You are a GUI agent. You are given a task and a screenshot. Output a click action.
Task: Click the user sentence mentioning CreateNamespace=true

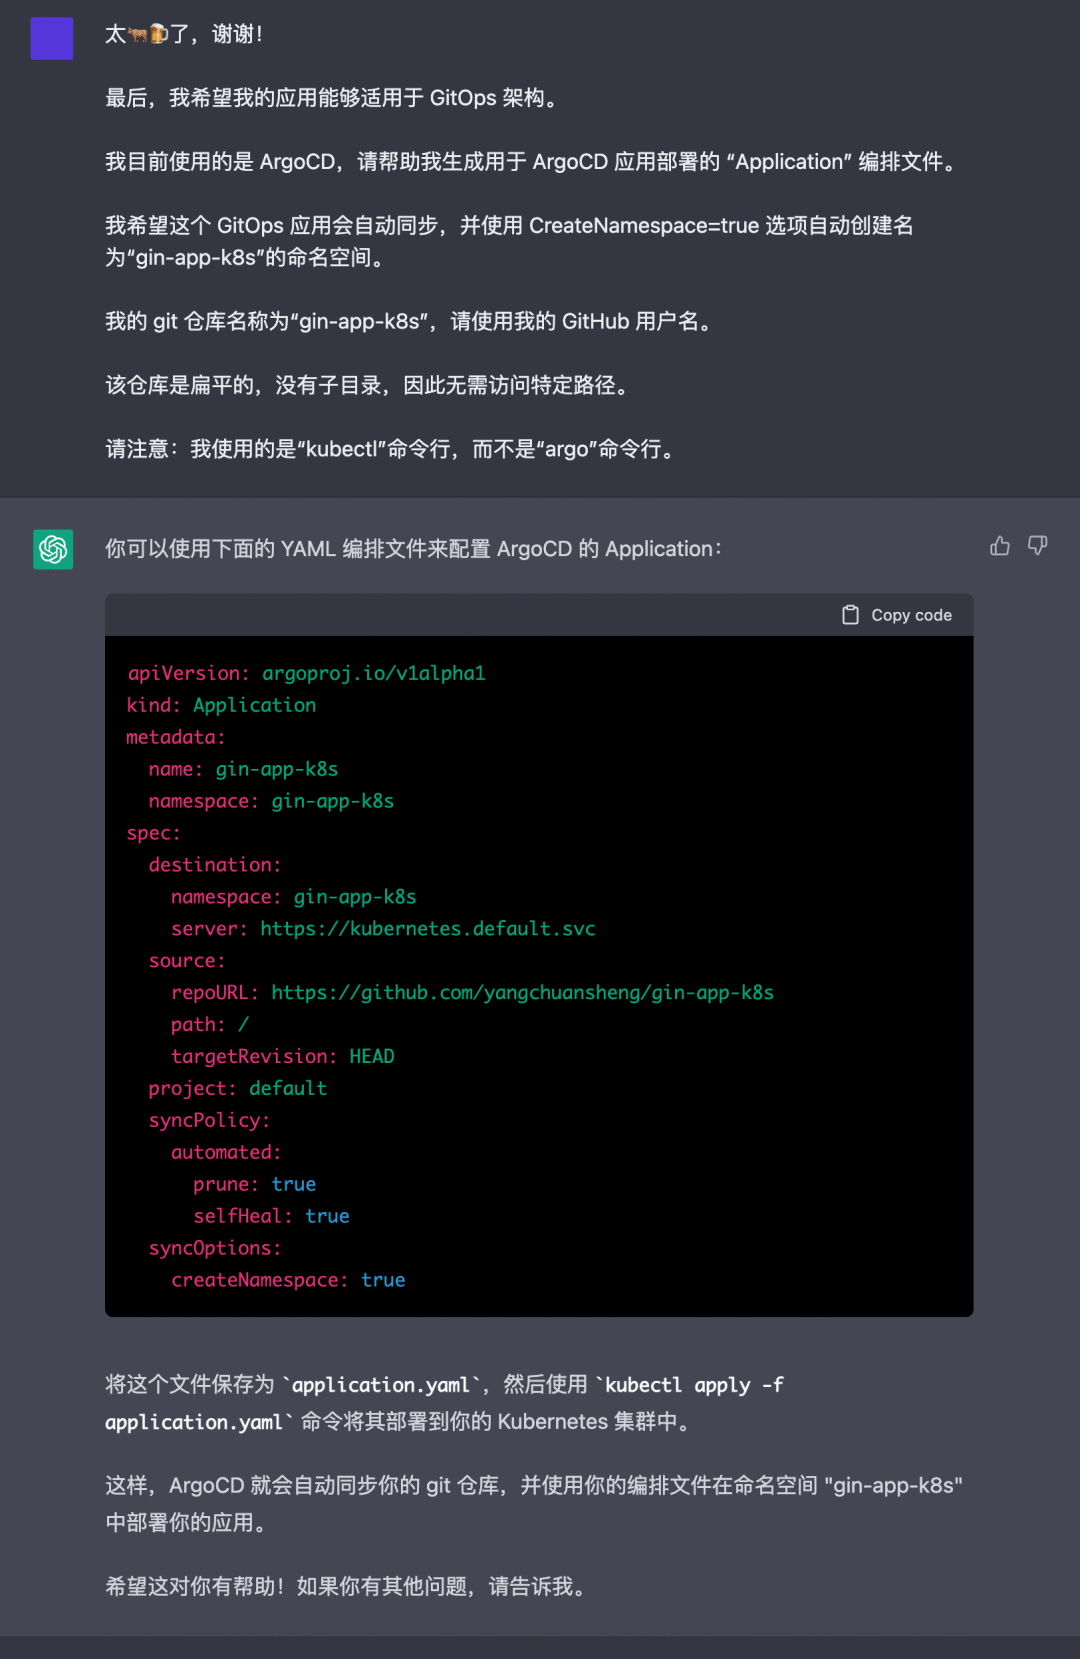pos(509,242)
